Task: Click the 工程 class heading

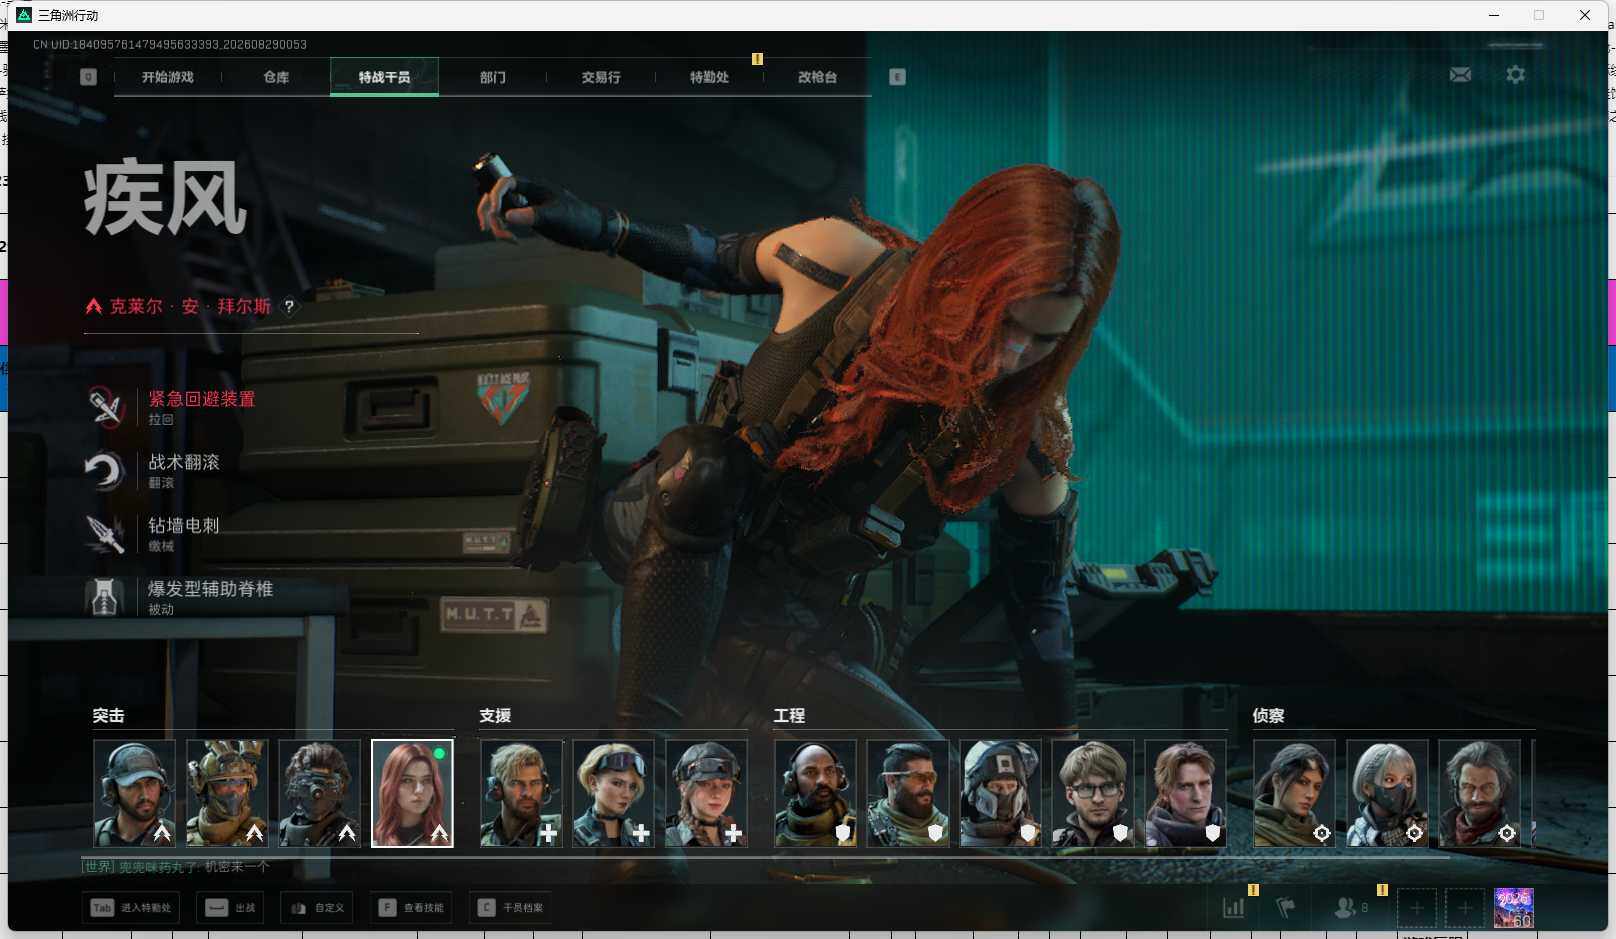Action: coord(789,716)
